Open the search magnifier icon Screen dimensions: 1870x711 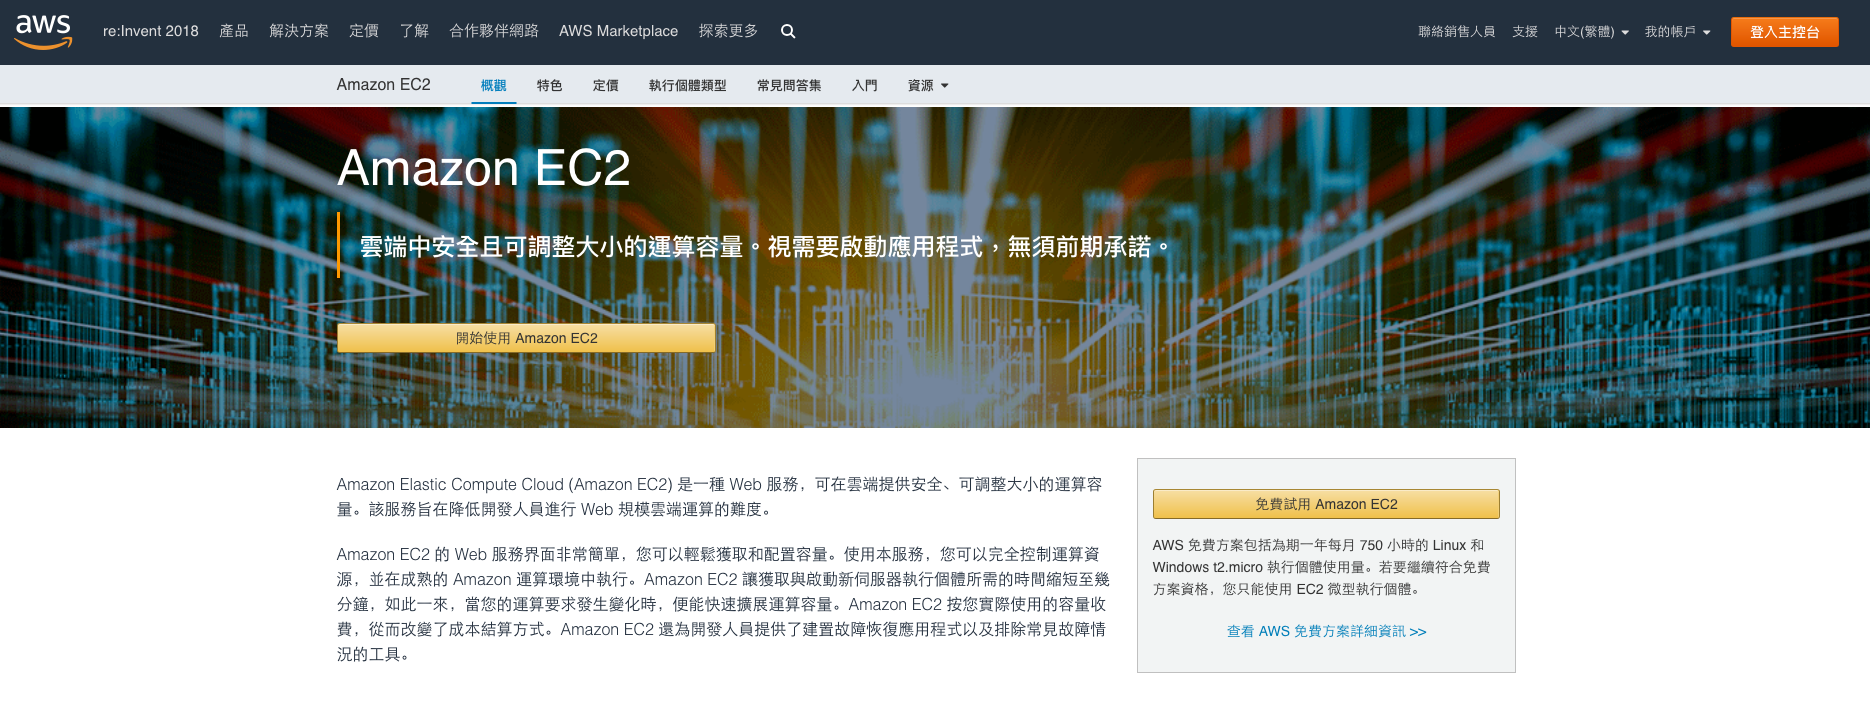coord(788,32)
